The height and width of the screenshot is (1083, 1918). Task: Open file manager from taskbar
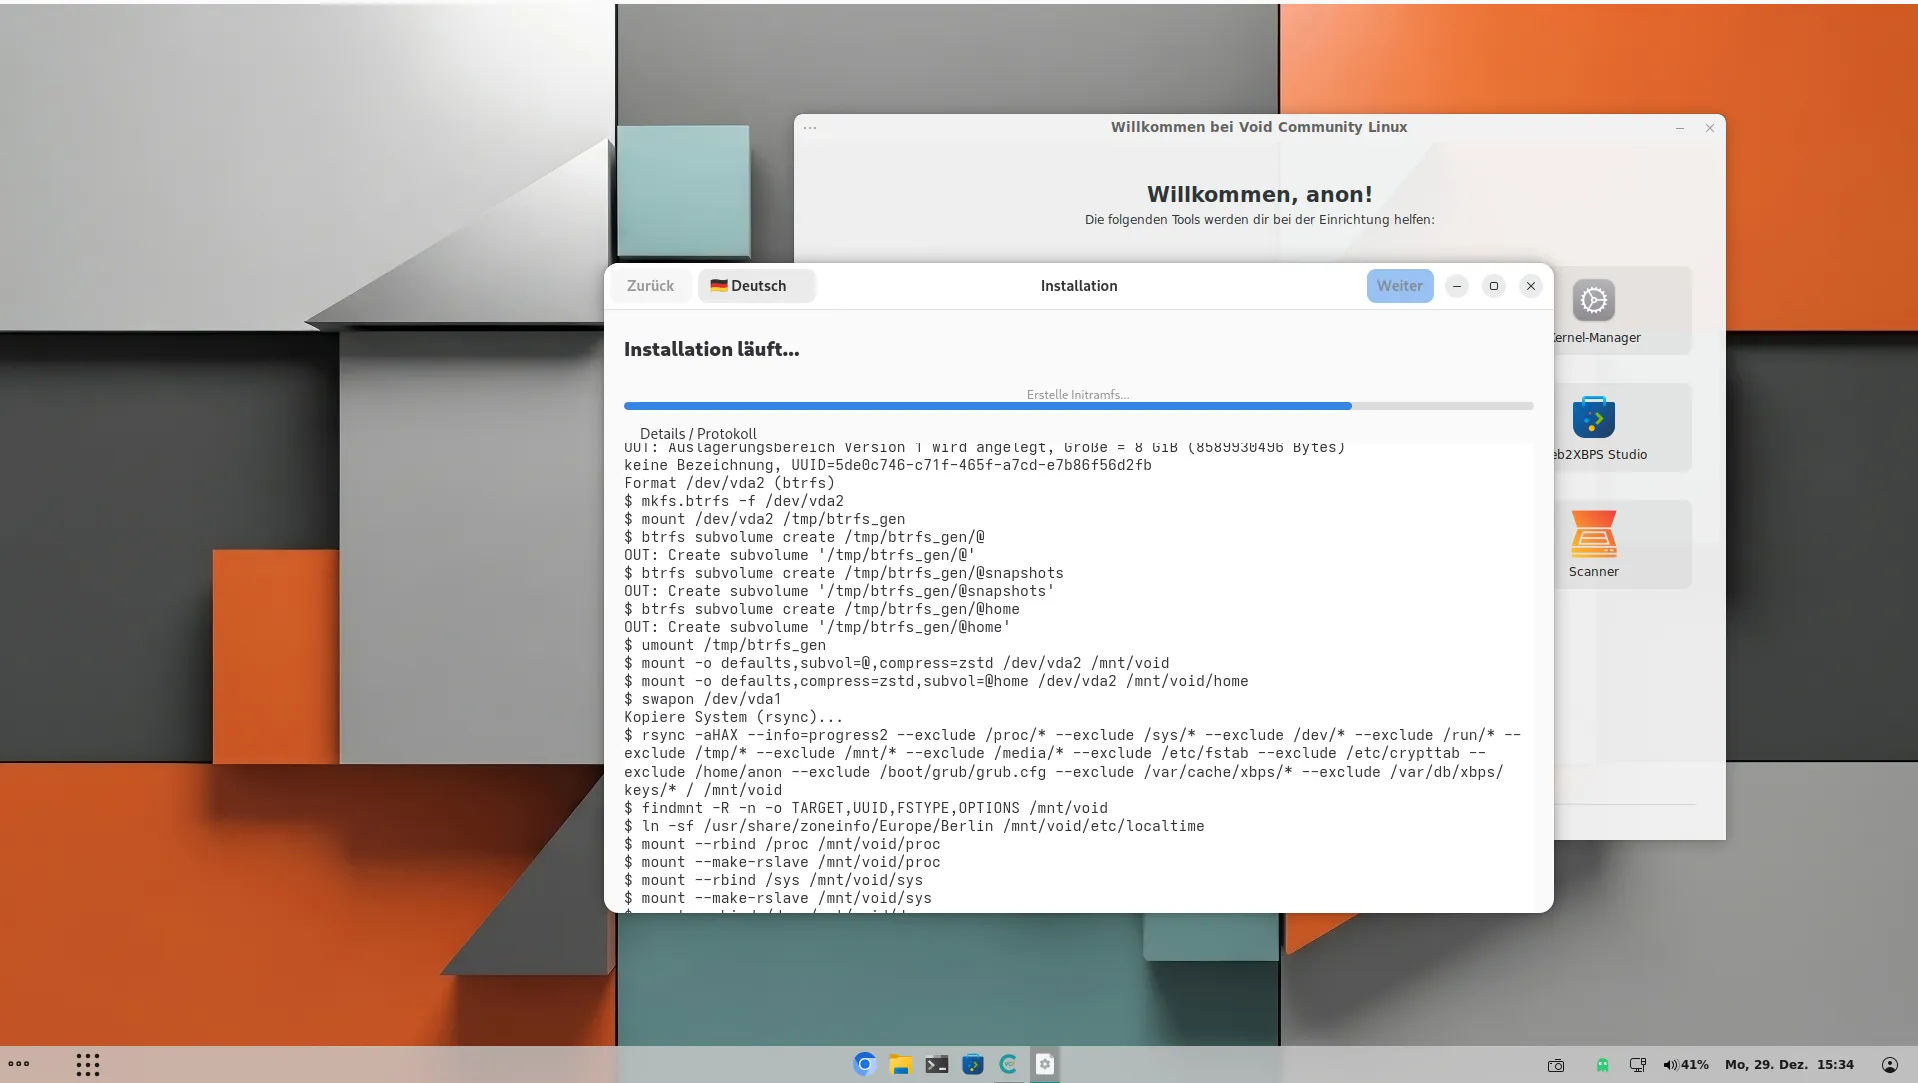pos(900,1064)
